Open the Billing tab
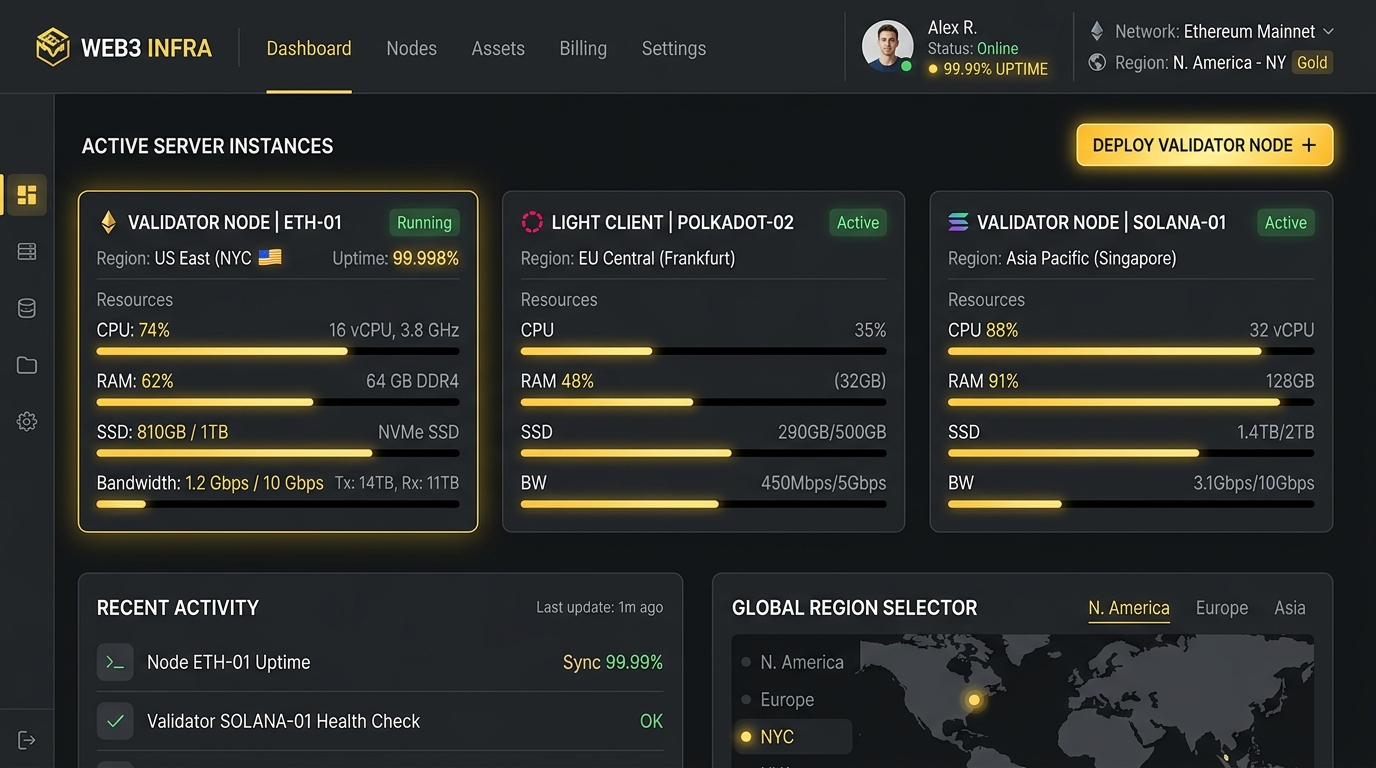 583,48
